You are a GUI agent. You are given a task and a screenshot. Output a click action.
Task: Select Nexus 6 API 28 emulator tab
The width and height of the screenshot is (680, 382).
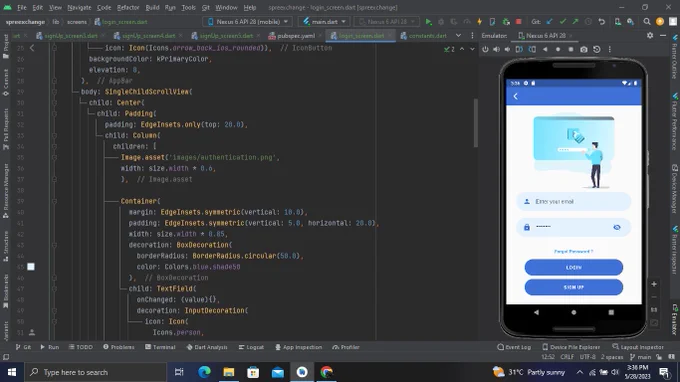click(546, 36)
